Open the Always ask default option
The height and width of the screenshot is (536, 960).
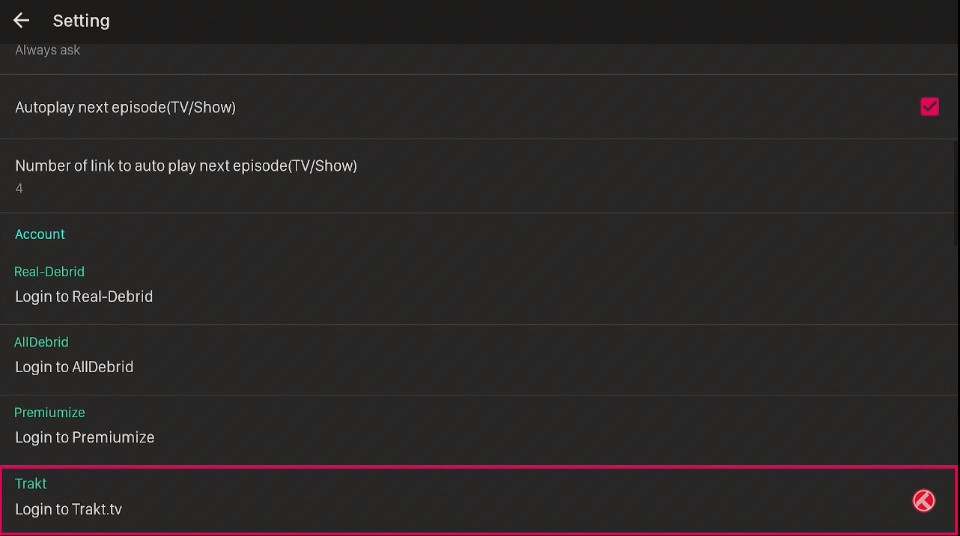click(48, 50)
